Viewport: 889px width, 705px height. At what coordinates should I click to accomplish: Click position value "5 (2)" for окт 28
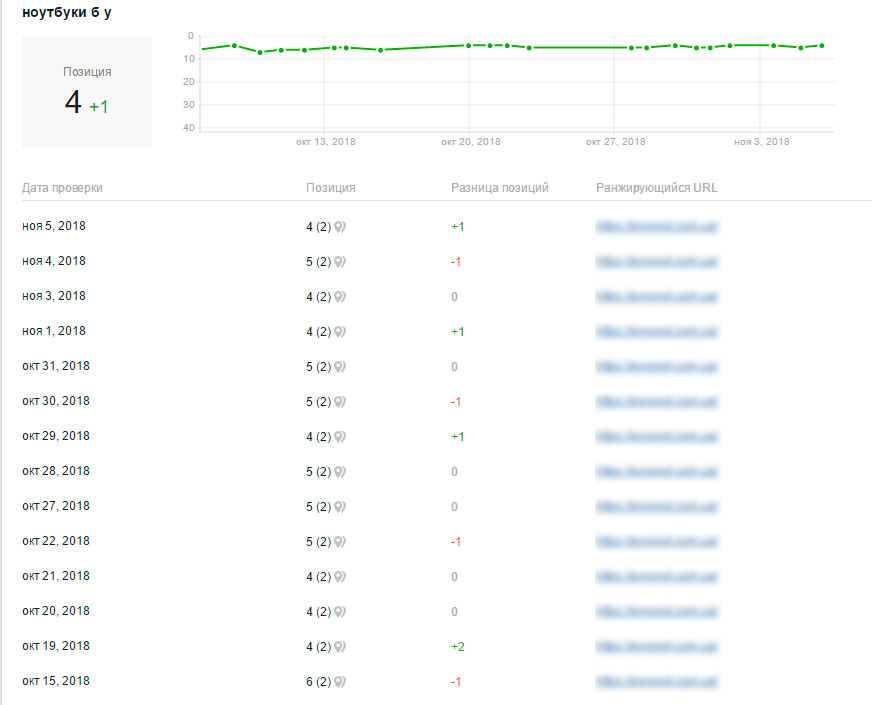click(319, 472)
